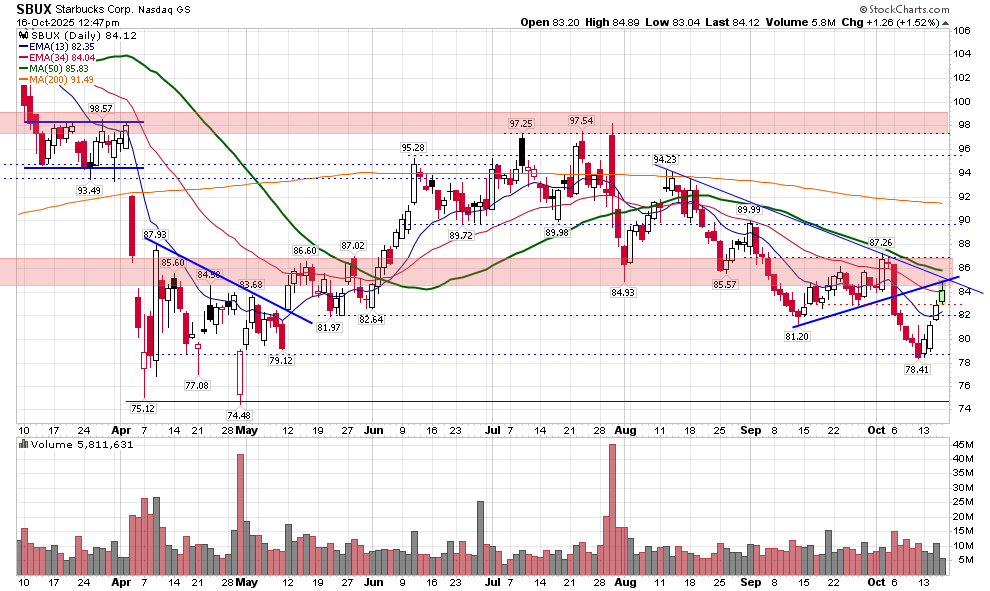The image size is (990, 591).
Task: Click the volume bars icon in the legend
Action: (x=24, y=443)
